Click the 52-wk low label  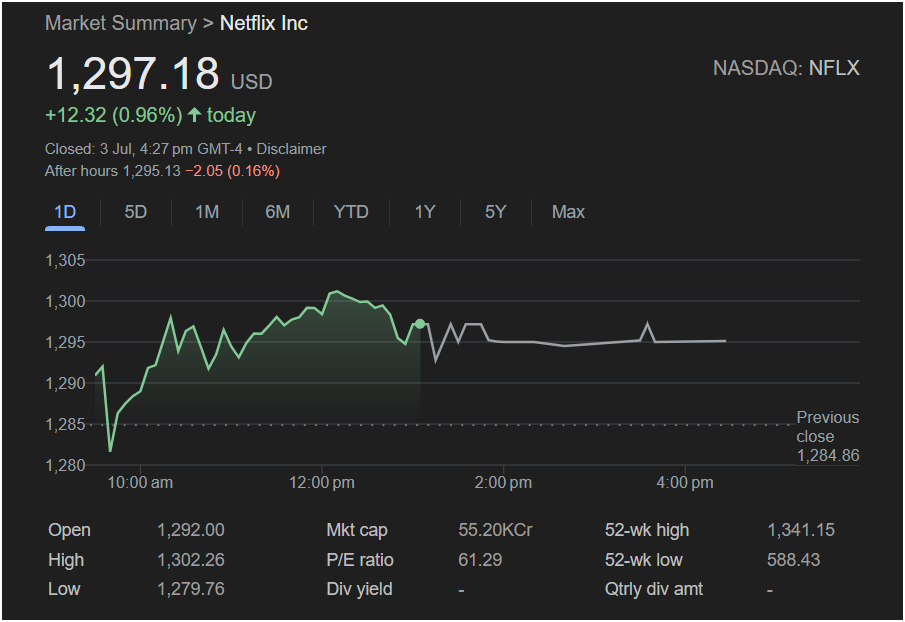click(x=644, y=560)
